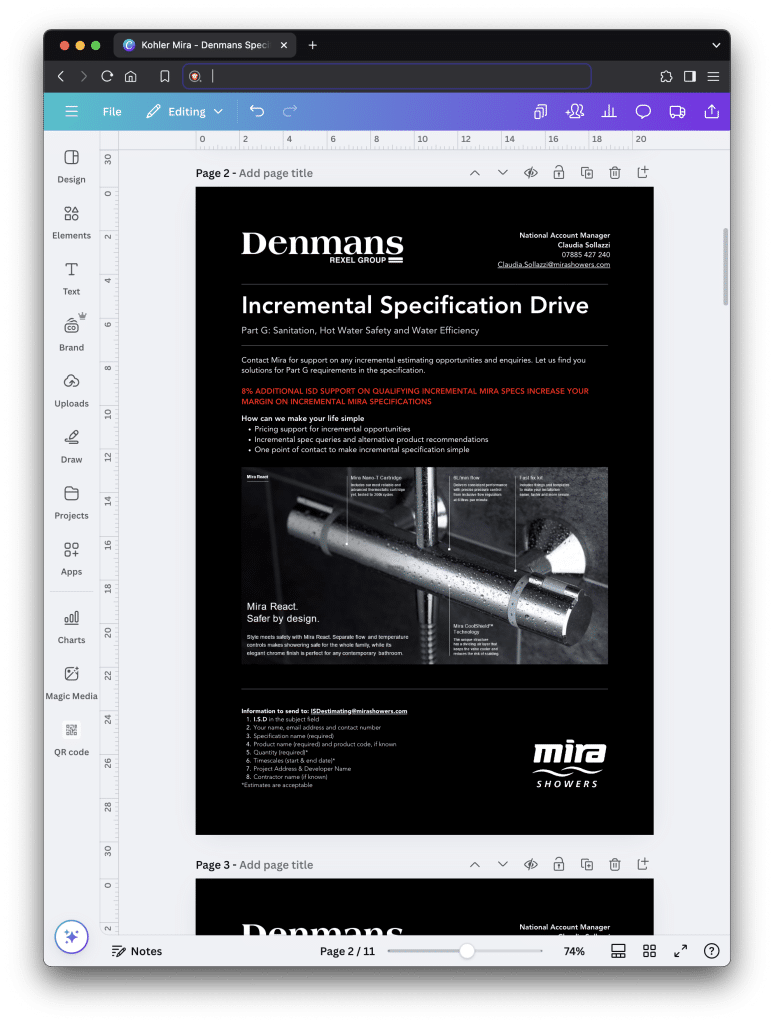
Task: Click the Redo arrow
Action: (x=289, y=112)
